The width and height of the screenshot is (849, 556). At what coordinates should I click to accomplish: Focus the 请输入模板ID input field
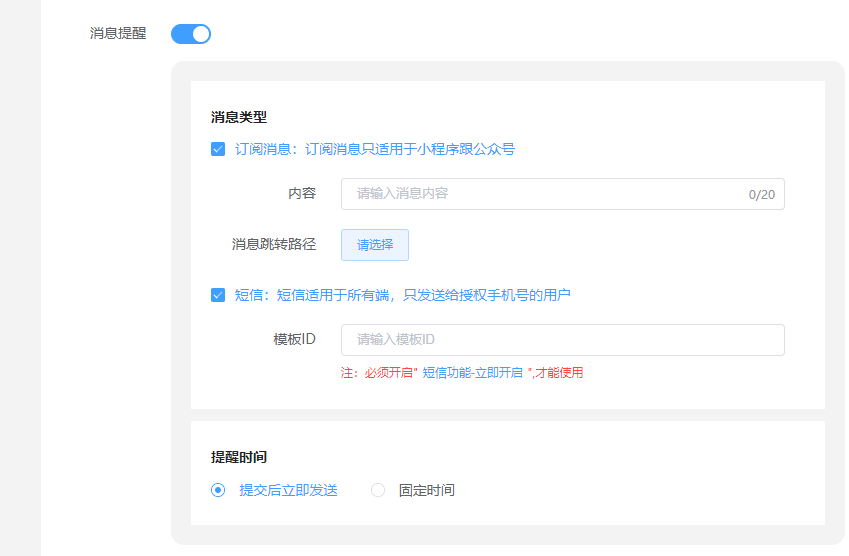click(563, 339)
